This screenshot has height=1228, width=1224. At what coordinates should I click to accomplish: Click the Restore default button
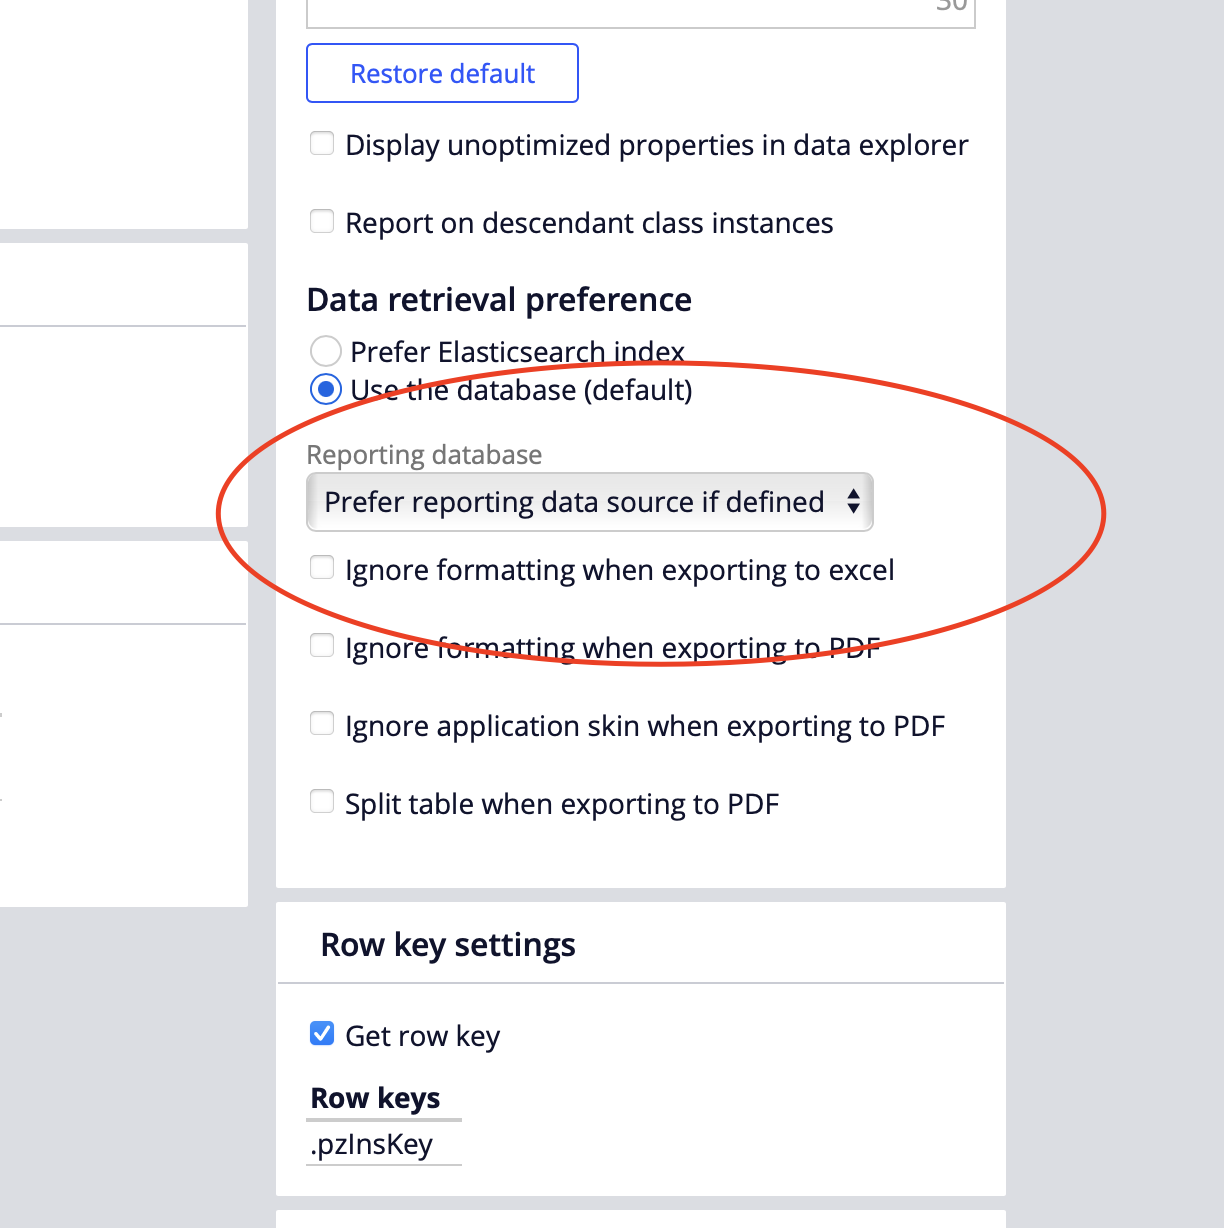click(x=442, y=73)
